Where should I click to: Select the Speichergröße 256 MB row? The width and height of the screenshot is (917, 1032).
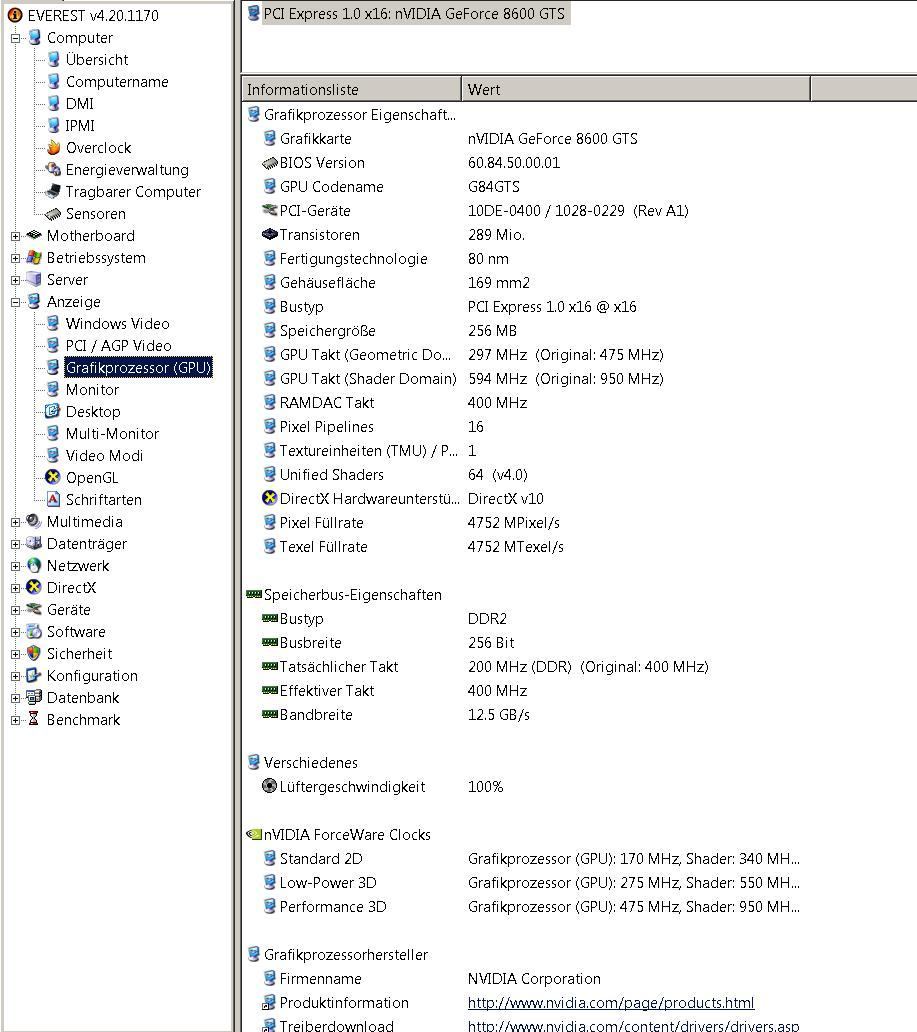[527, 330]
